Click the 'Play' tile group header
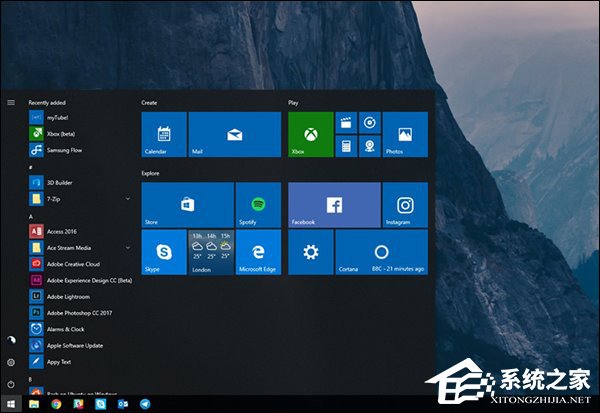The height and width of the screenshot is (413, 600). (x=293, y=103)
